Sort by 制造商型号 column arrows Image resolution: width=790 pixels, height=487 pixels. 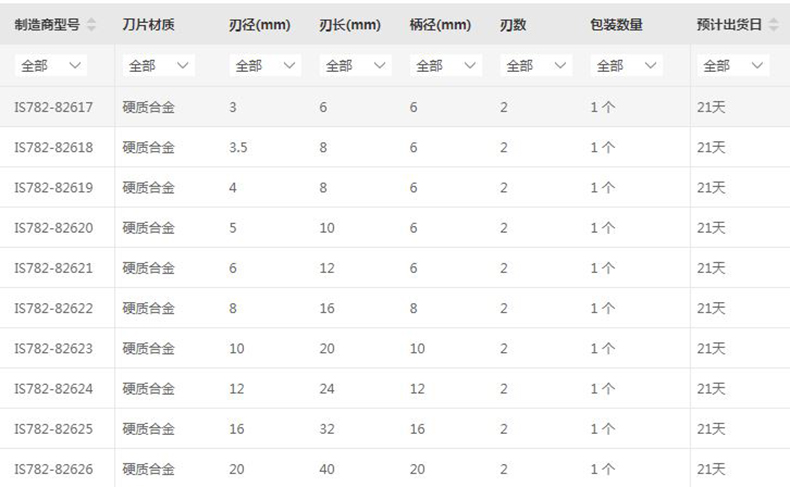(x=91, y=24)
